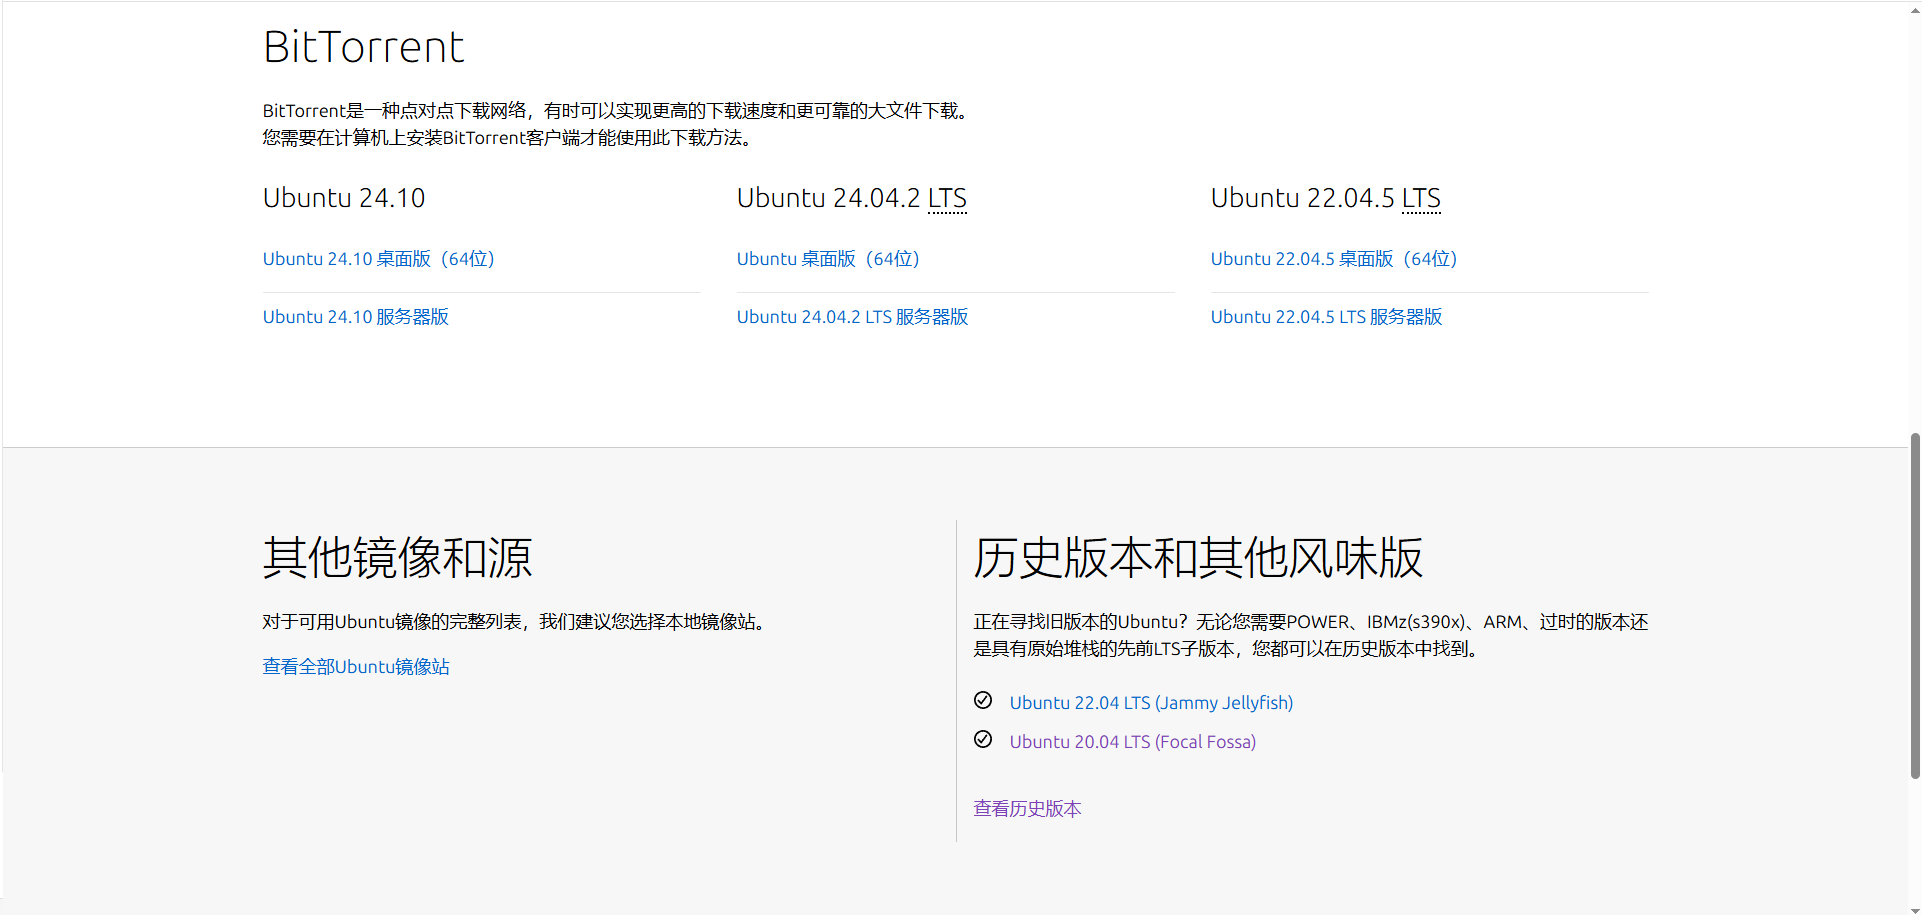Click the Ubuntu 24.10 heading
The height and width of the screenshot is (915, 1922).
344,198
